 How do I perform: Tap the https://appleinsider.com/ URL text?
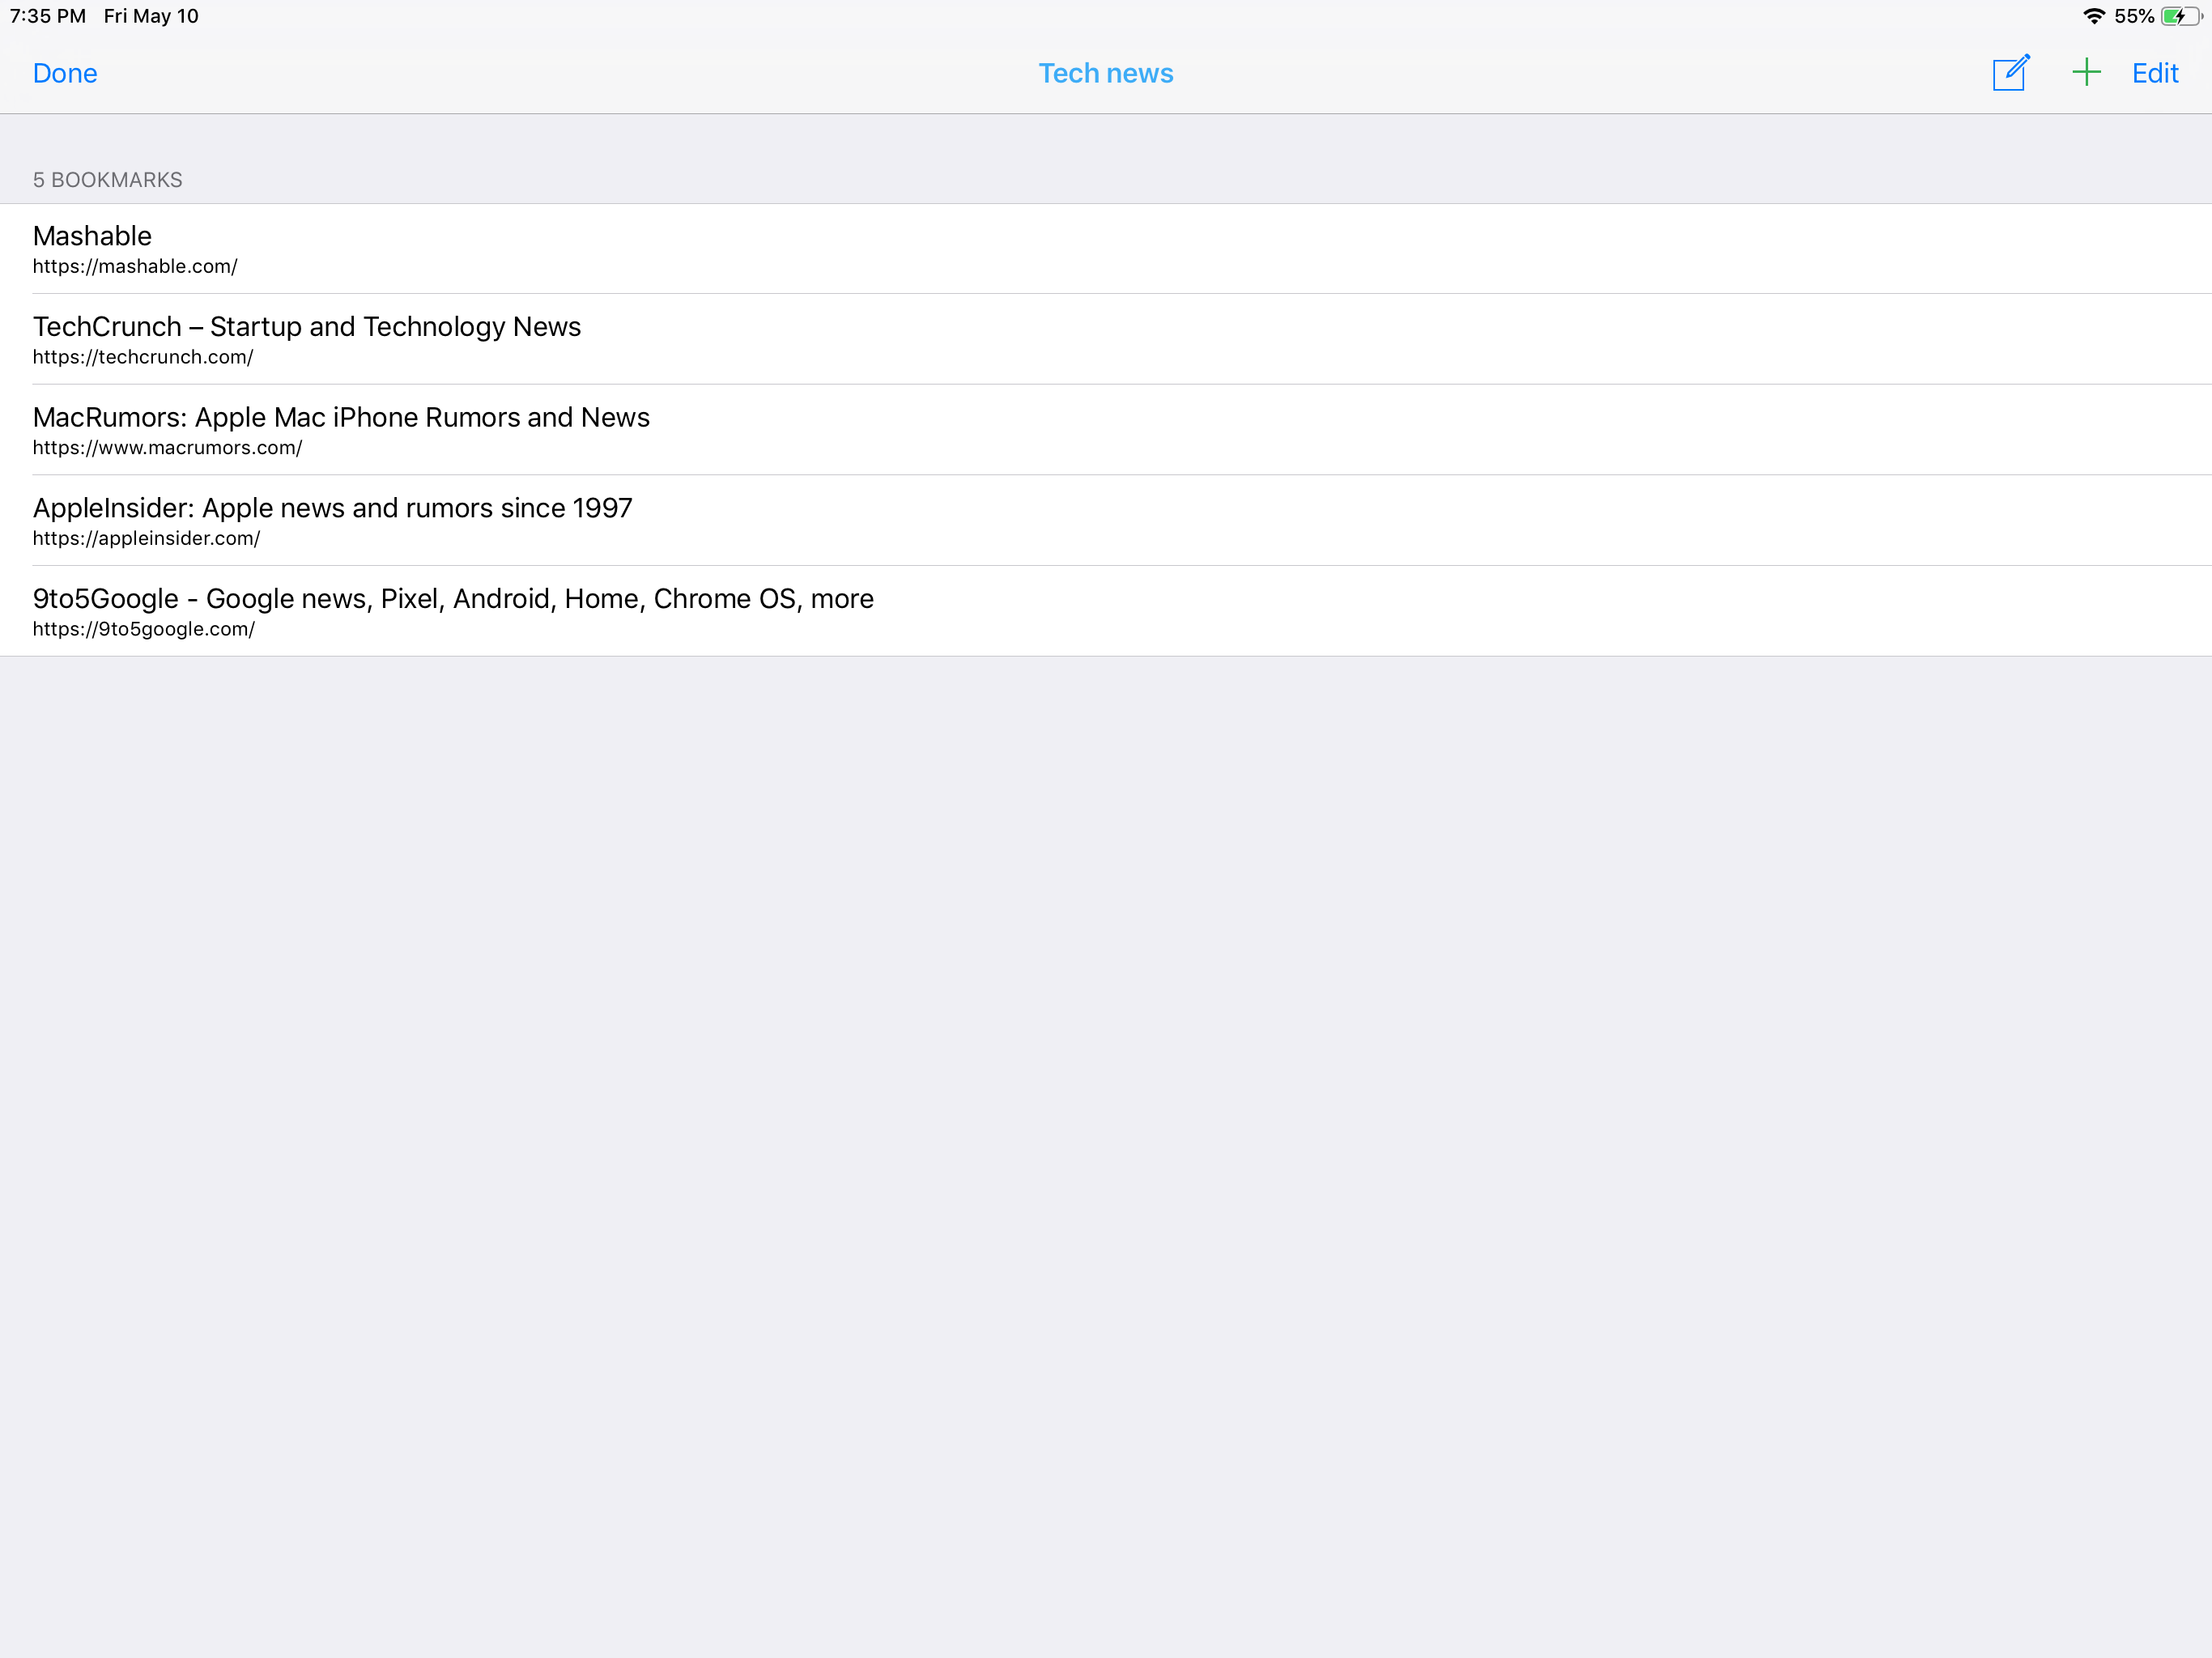pos(146,539)
